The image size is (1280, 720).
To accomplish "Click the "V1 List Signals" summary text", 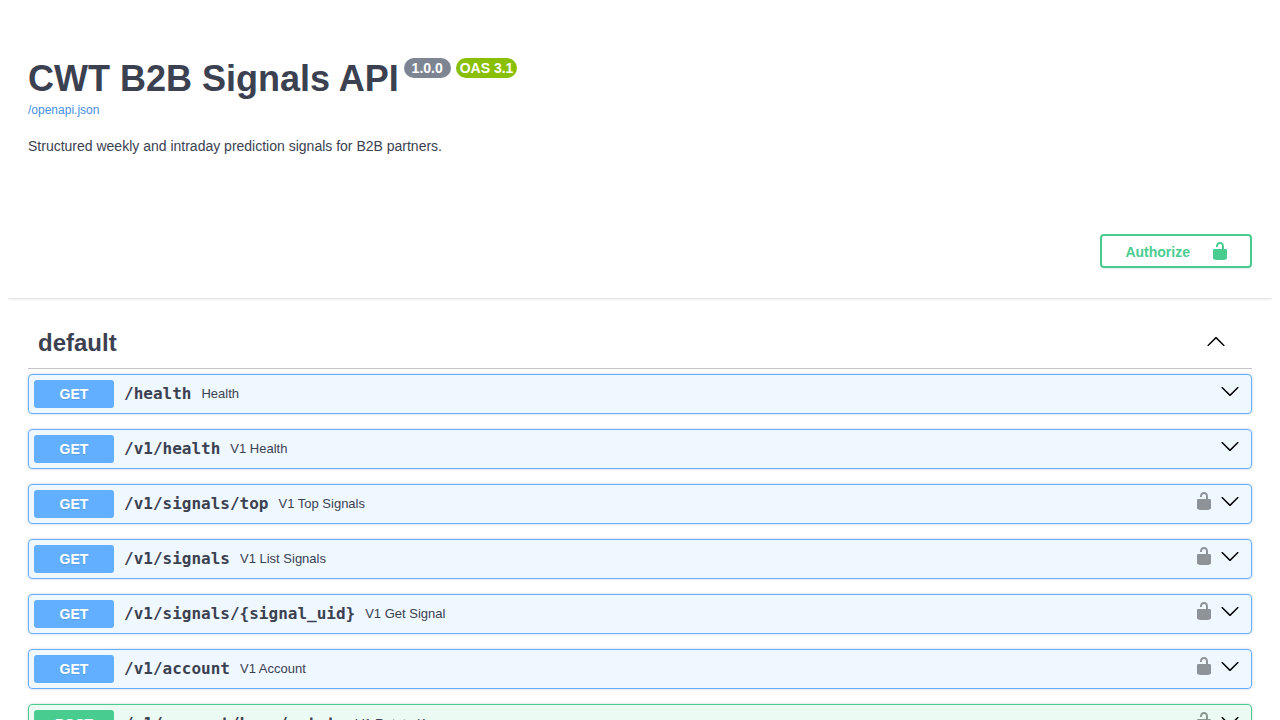I will [x=283, y=559].
